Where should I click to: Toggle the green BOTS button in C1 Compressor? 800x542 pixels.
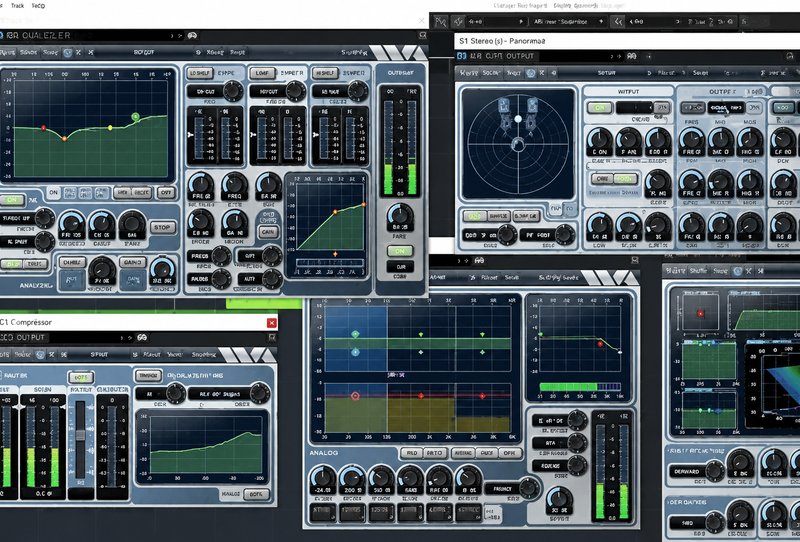tap(81, 377)
